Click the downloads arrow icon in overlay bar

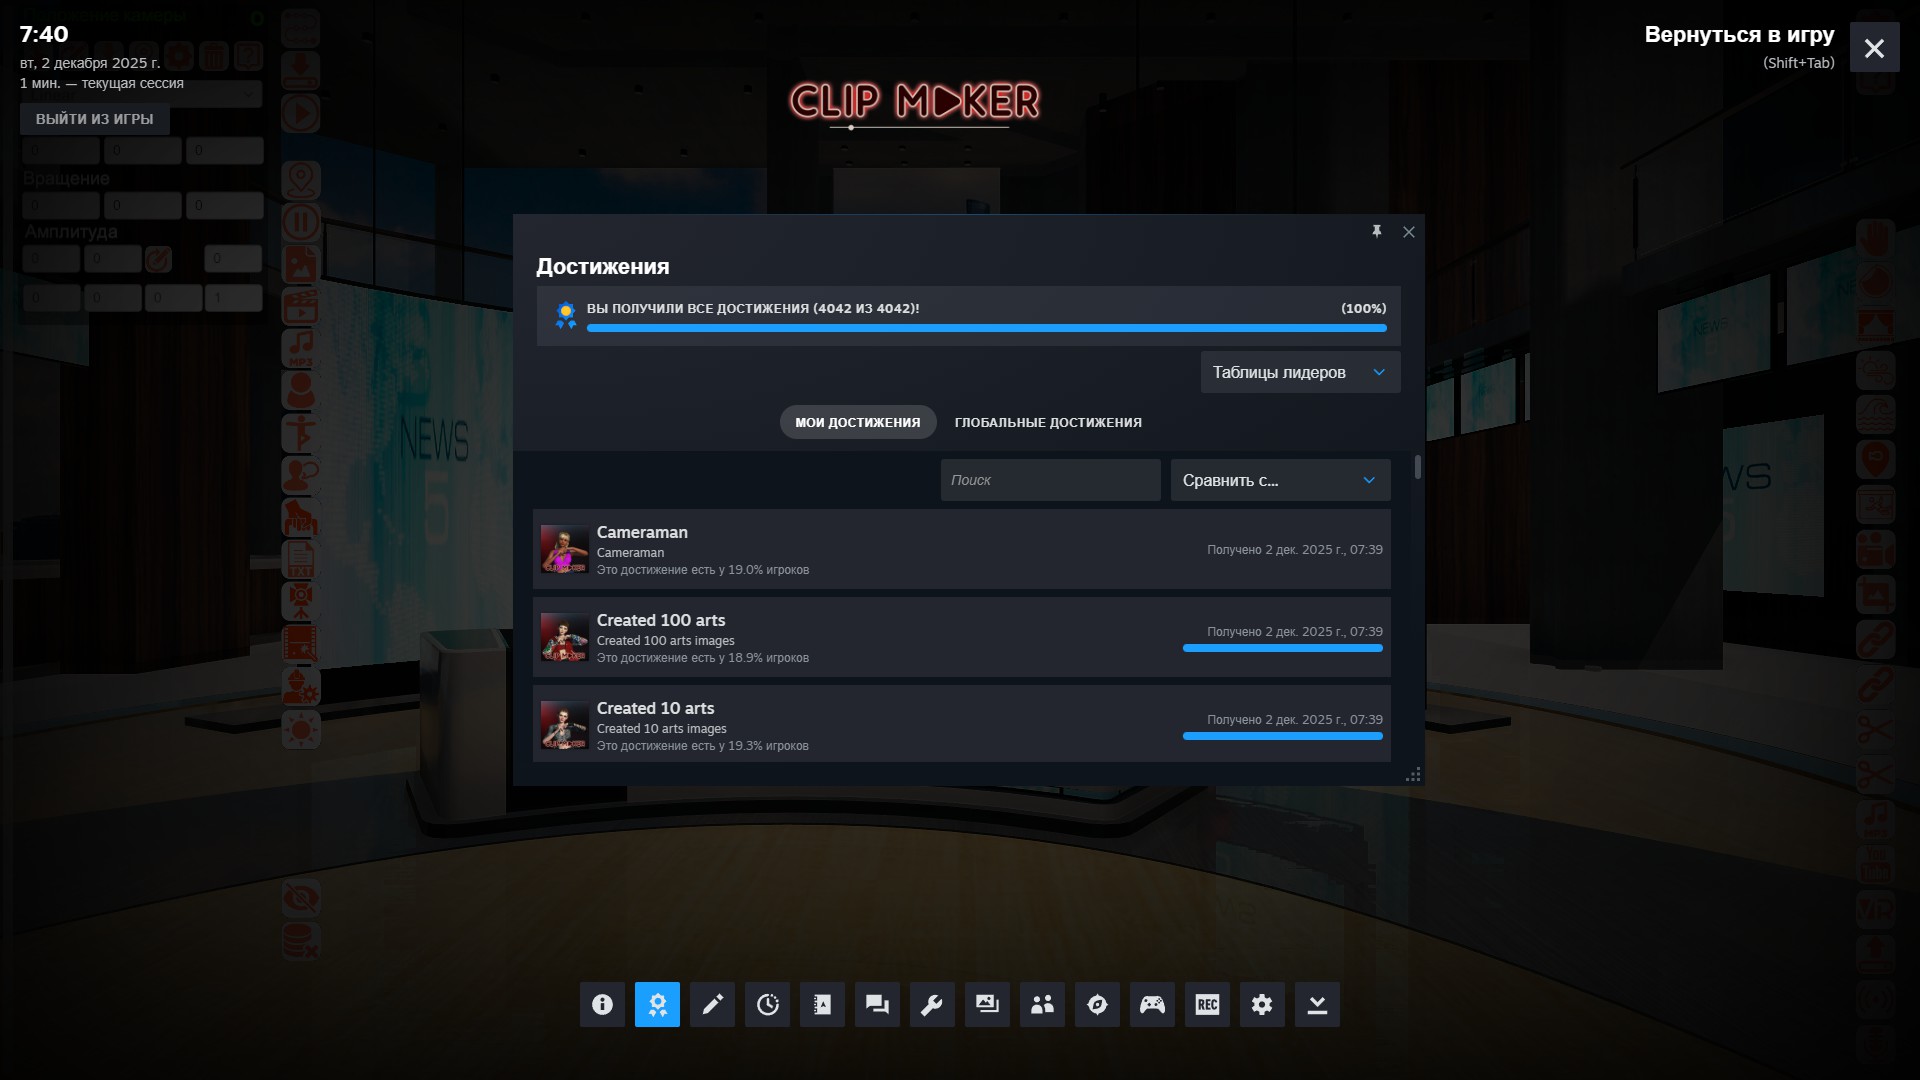point(1317,1004)
